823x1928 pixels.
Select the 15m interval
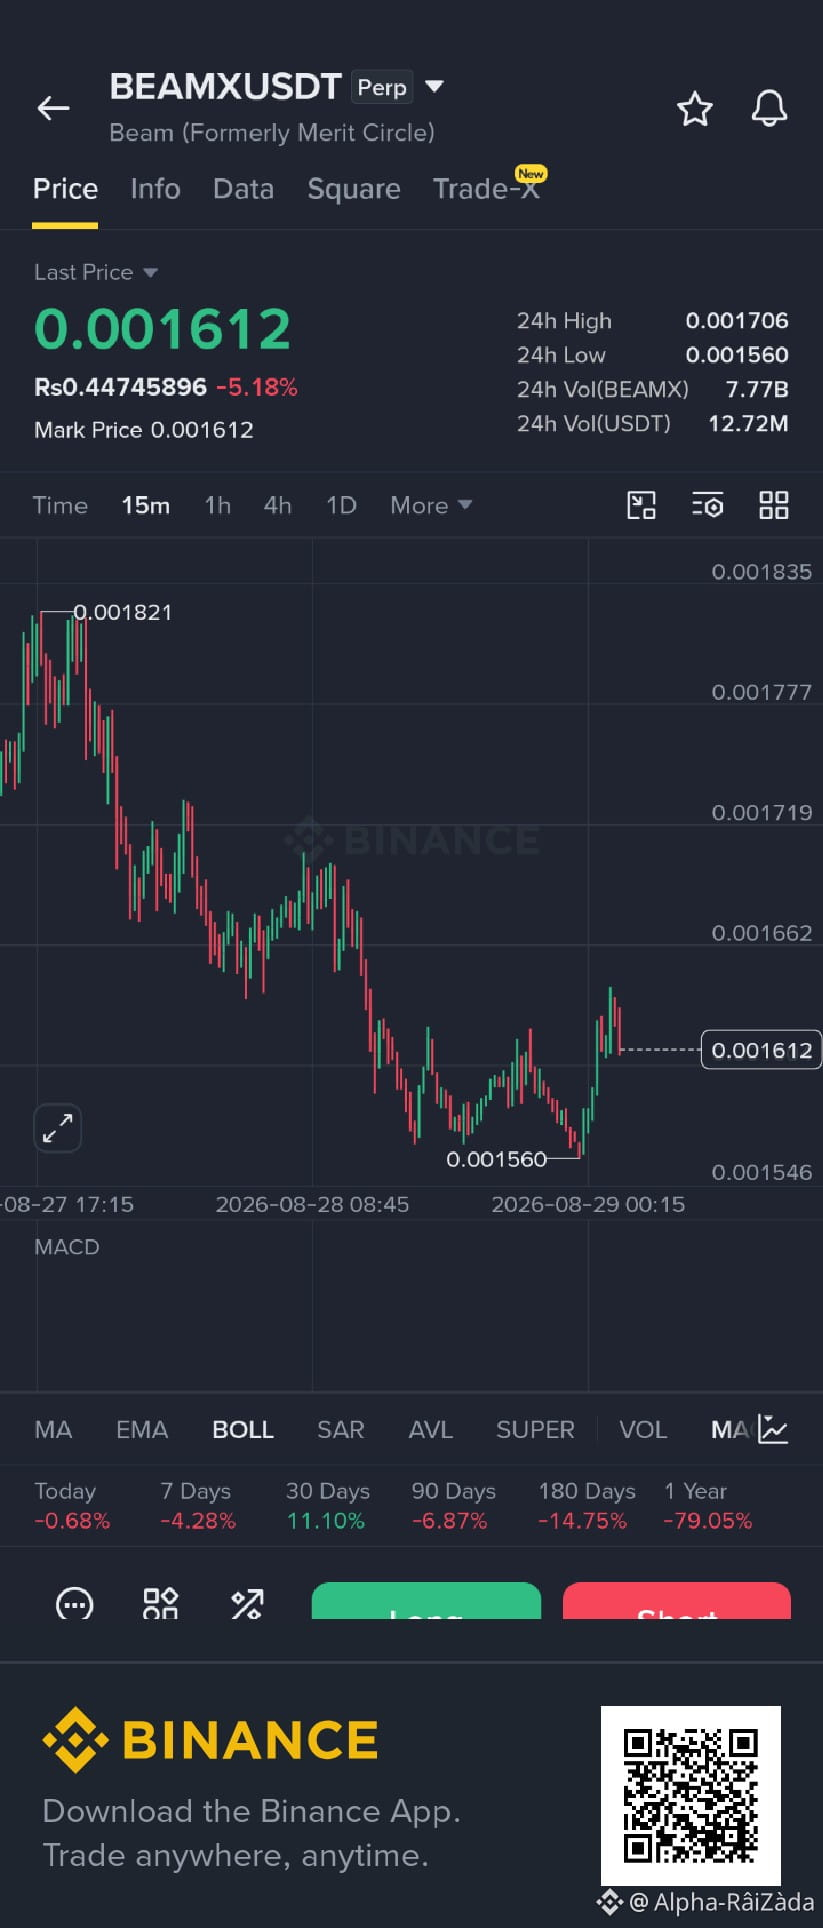pyautogui.click(x=145, y=505)
